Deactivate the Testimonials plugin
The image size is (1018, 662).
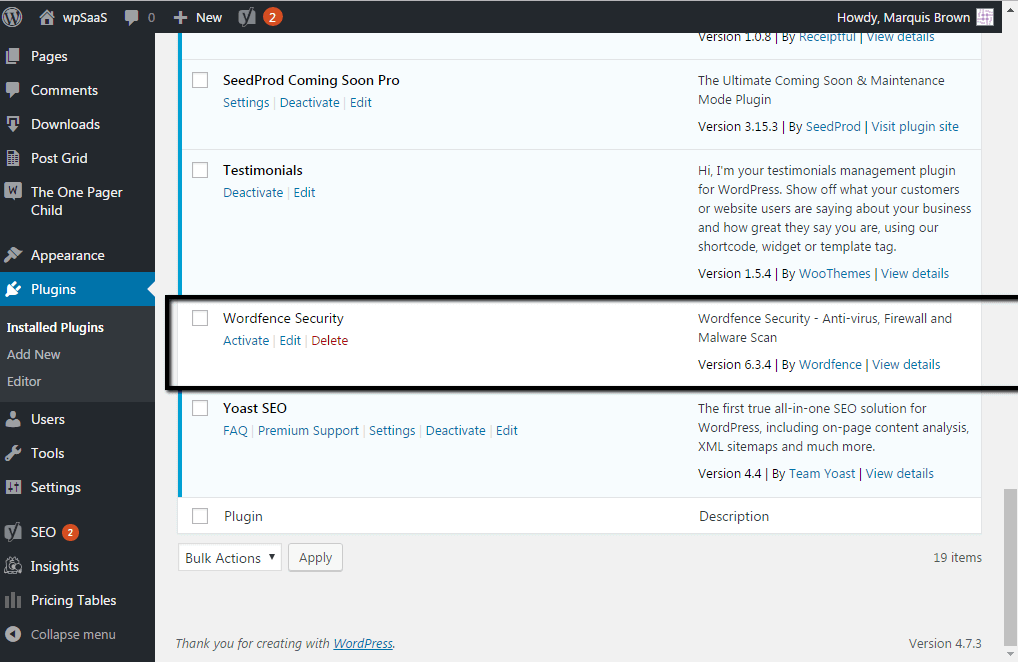[x=253, y=193]
